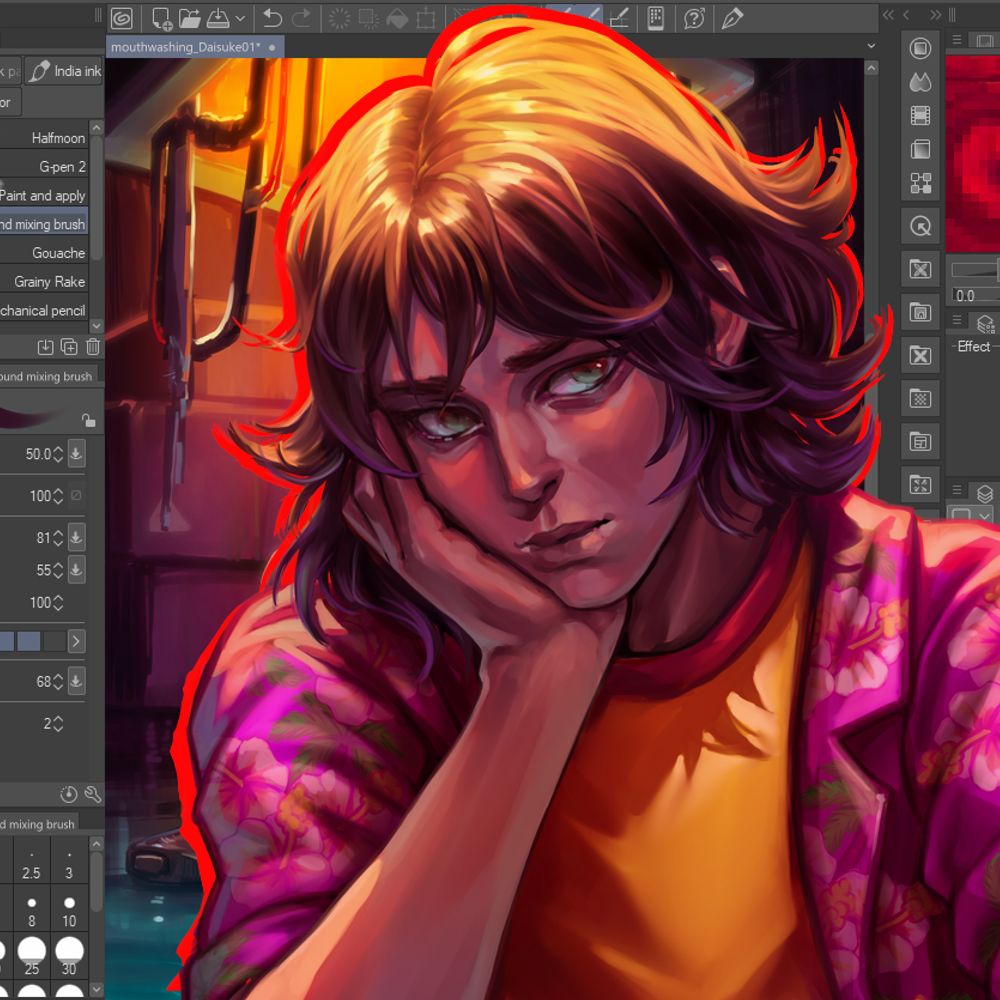The height and width of the screenshot is (1000, 1000).
Task: Adjust the stepper next to value 50.0
Action: click(x=58, y=454)
